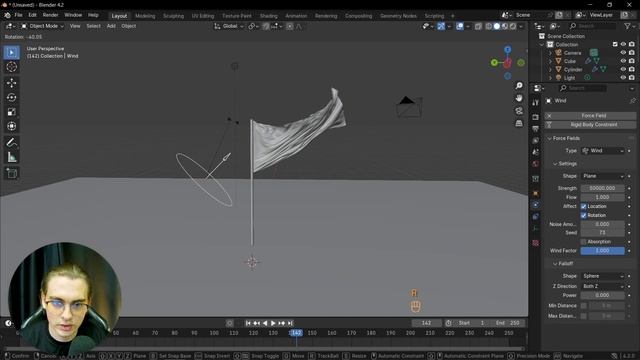Open the Physics properties tab icon
The height and width of the screenshot is (360, 640).
(x=536, y=205)
